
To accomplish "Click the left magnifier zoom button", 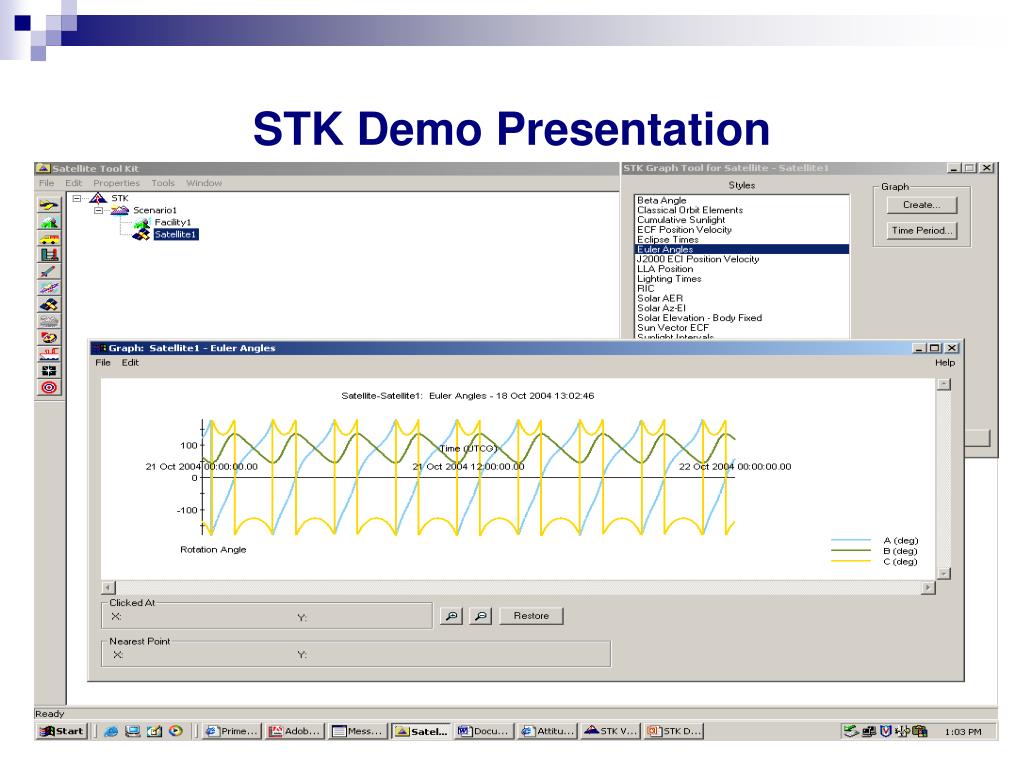I will tap(451, 616).
